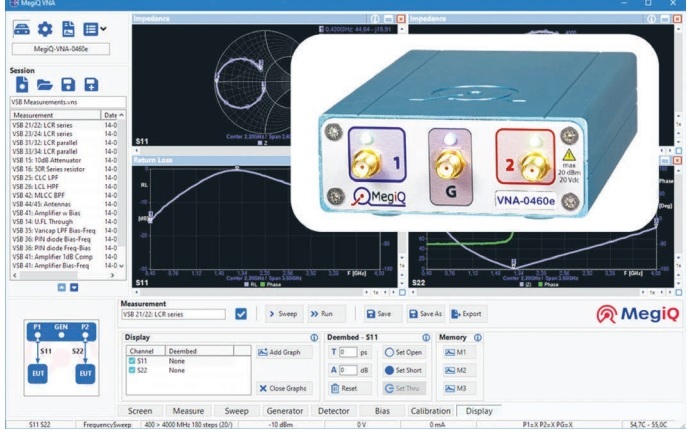Click the A attenuation dB input field

click(348, 370)
